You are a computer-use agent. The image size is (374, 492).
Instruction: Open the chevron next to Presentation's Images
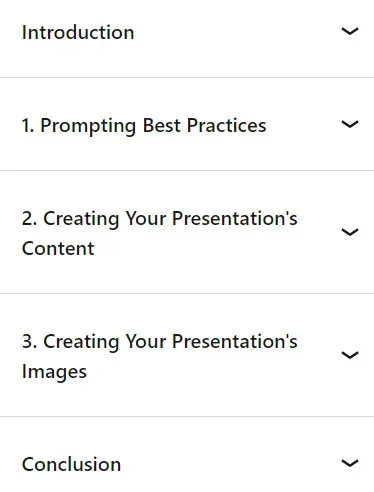[x=350, y=355]
